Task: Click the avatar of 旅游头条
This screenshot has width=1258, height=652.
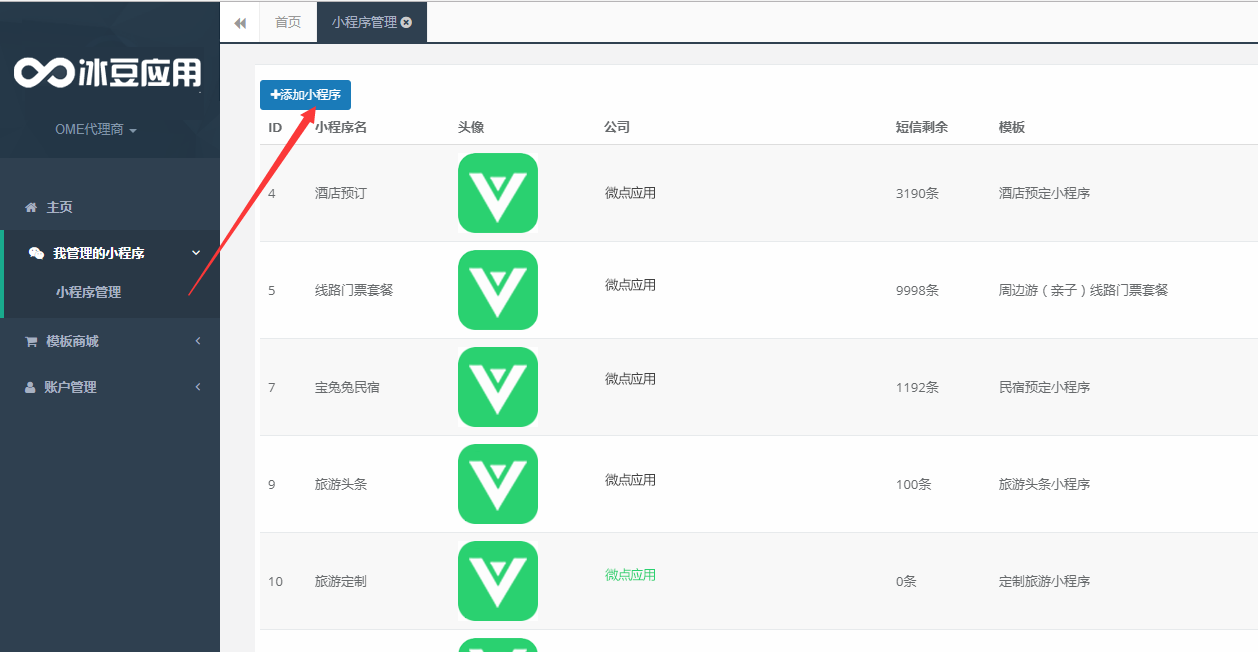Action: click(x=498, y=484)
